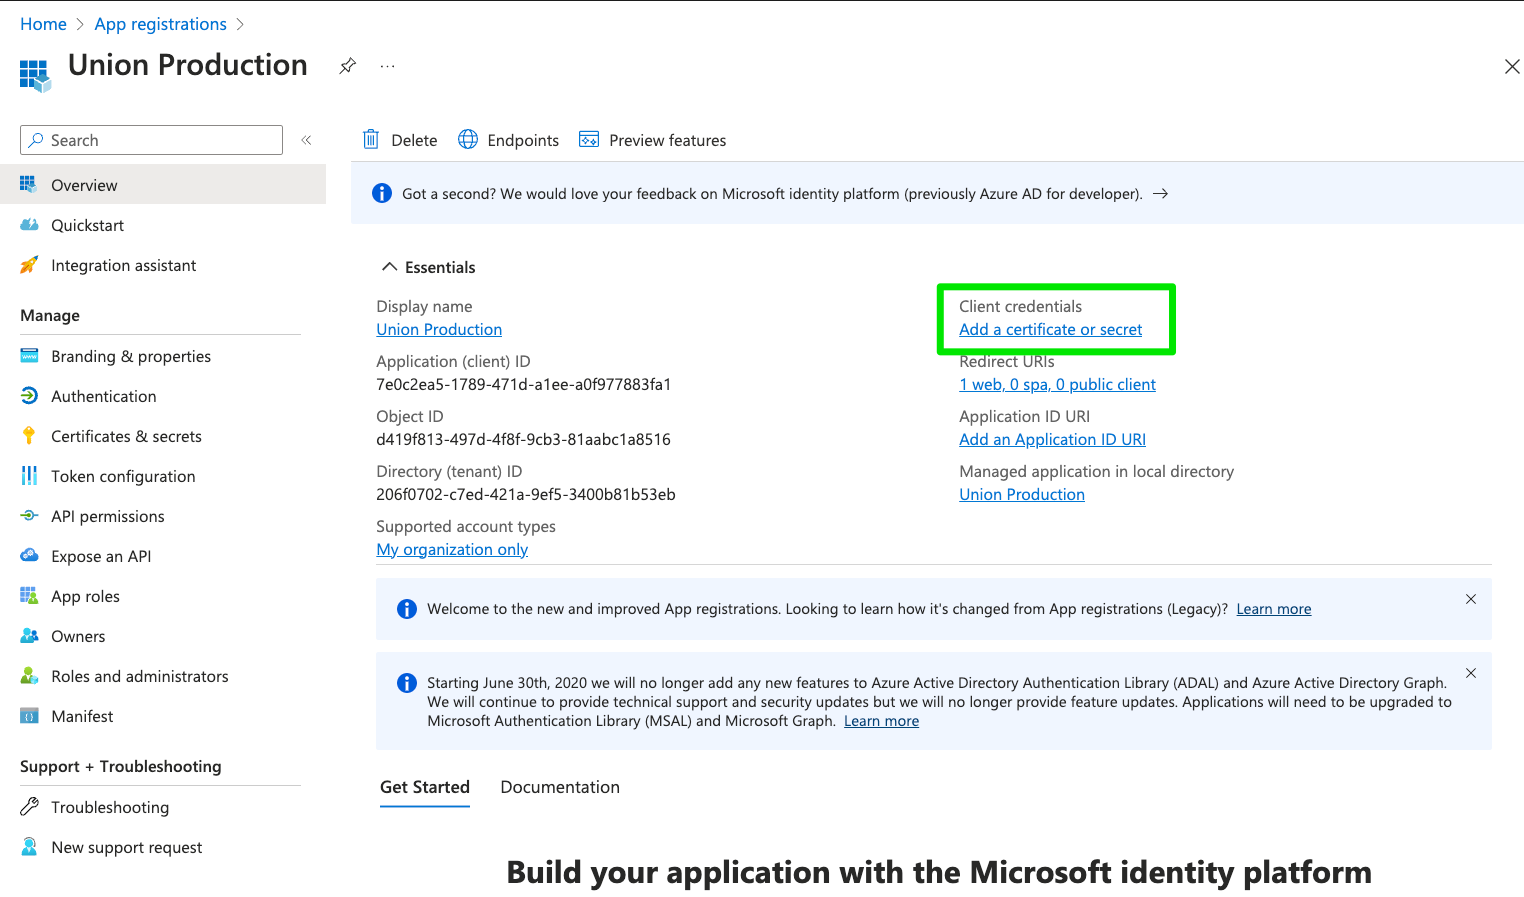The width and height of the screenshot is (1524, 897).
Task: Go to App registrations breadcrumb
Action: 160,24
